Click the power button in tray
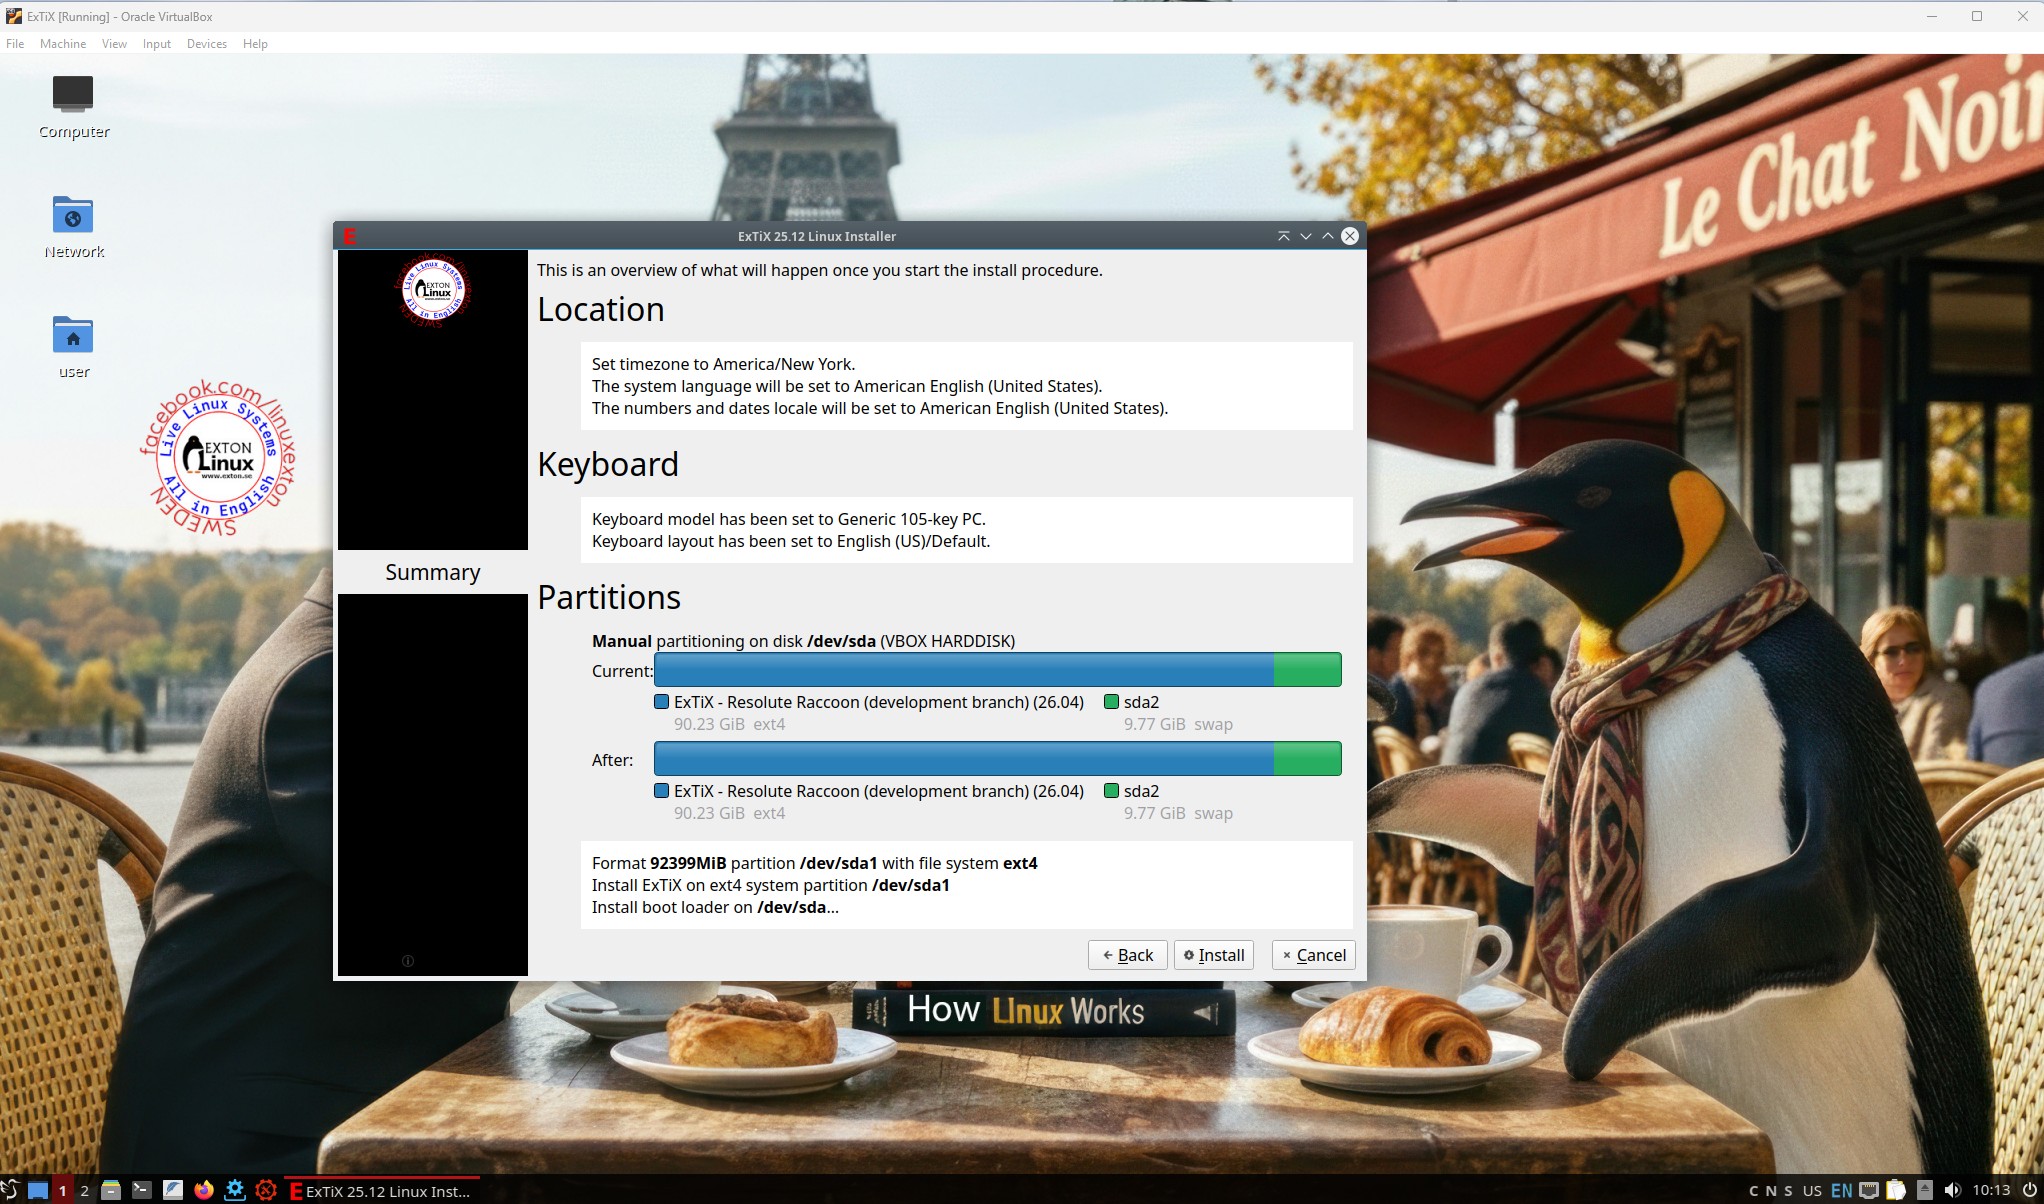This screenshot has width=2044, height=1204. (x=2029, y=1190)
